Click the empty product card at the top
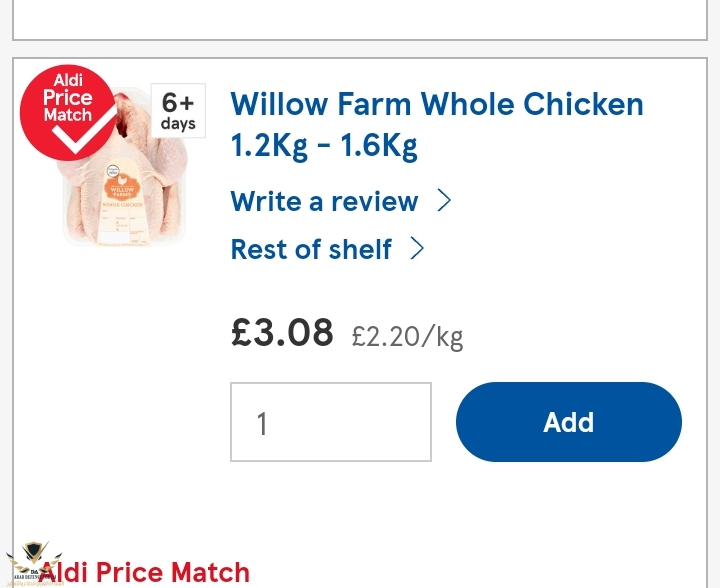This screenshot has height=588, width=720. [360, 18]
